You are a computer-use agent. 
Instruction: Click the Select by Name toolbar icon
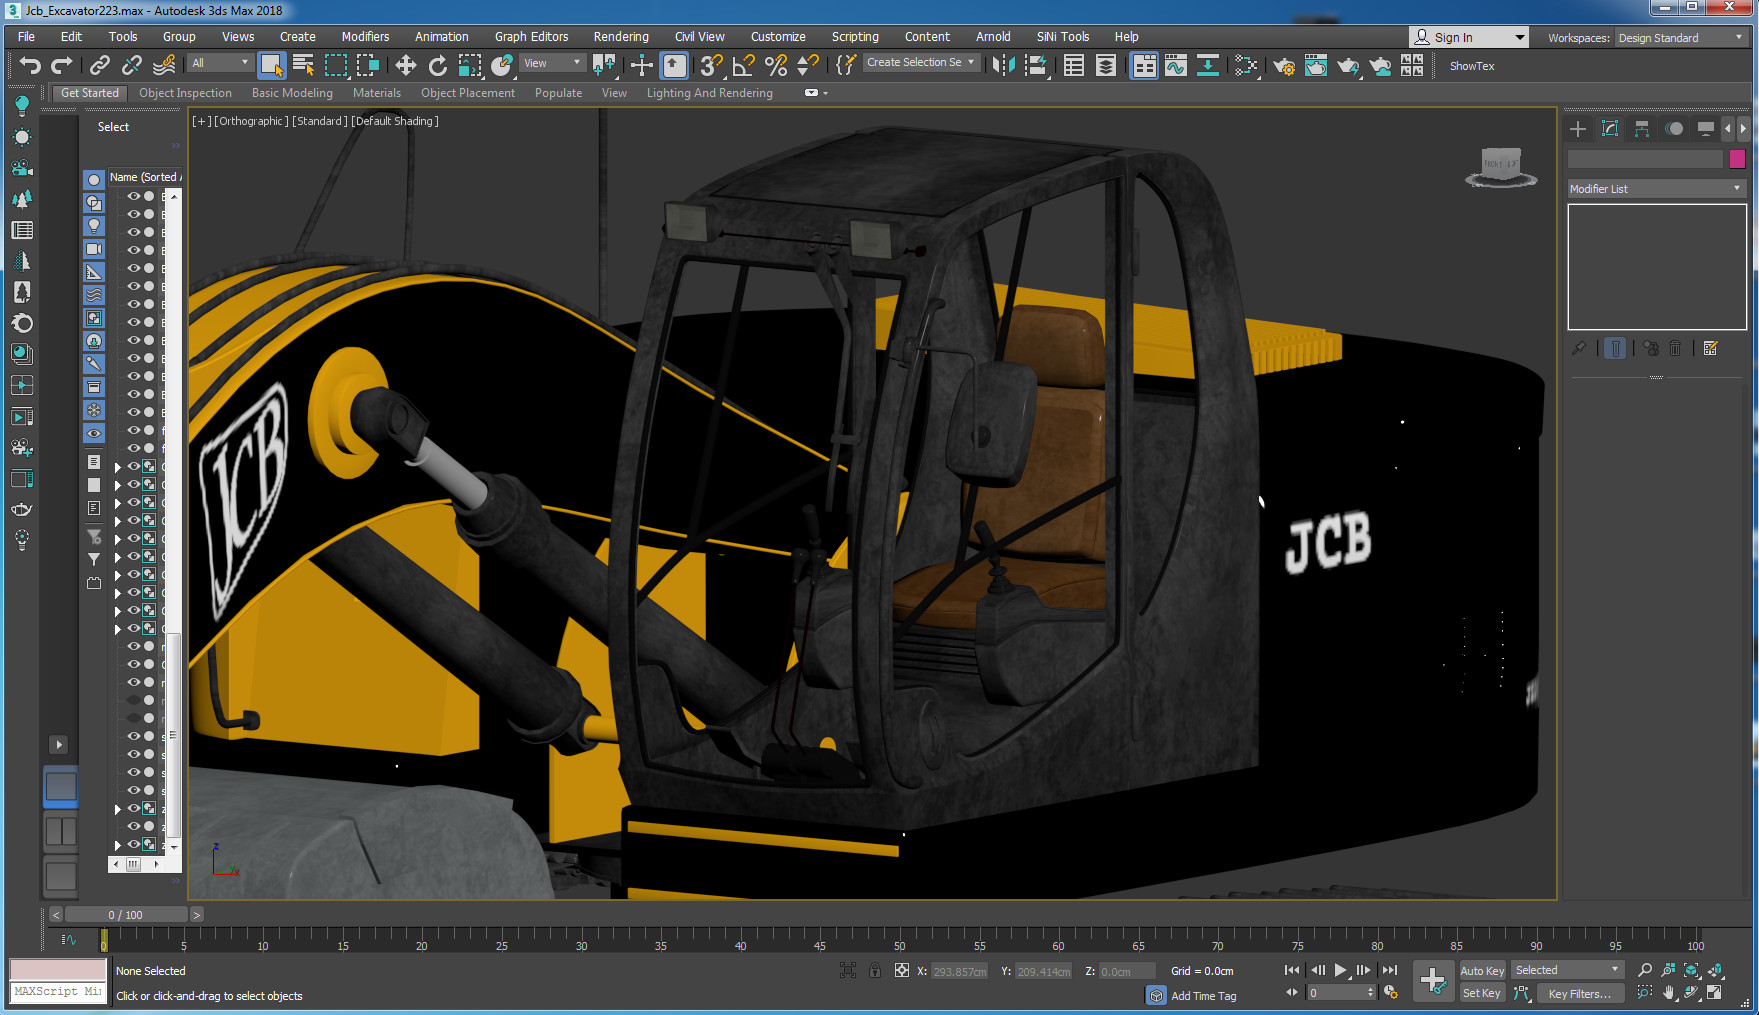coord(303,66)
